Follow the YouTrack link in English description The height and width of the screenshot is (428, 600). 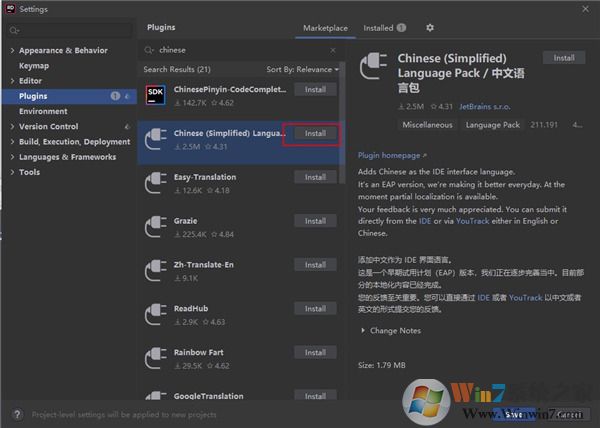(x=473, y=221)
